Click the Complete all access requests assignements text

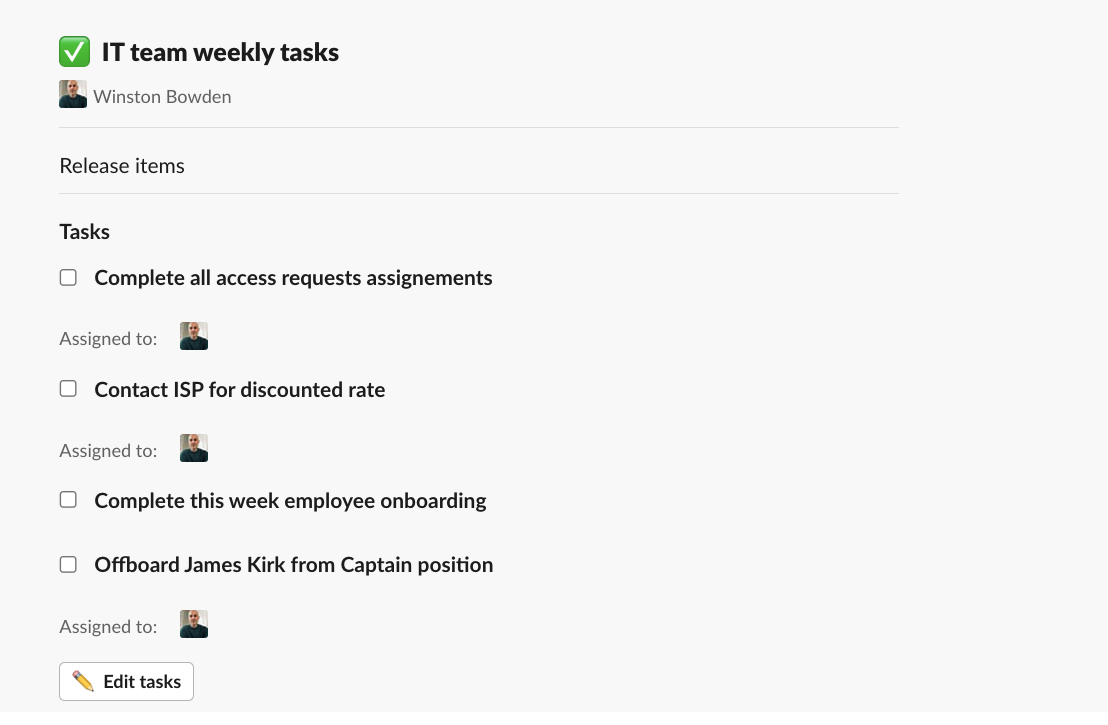(x=293, y=278)
